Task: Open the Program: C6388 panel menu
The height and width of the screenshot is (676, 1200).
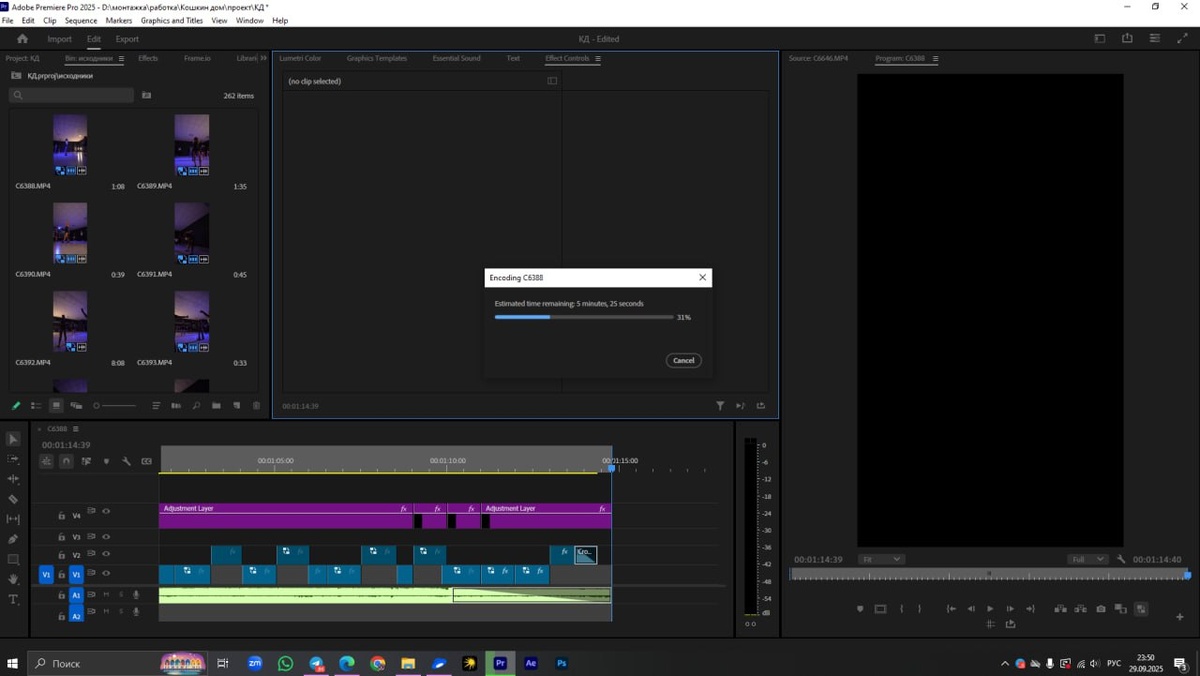Action: coord(935,59)
